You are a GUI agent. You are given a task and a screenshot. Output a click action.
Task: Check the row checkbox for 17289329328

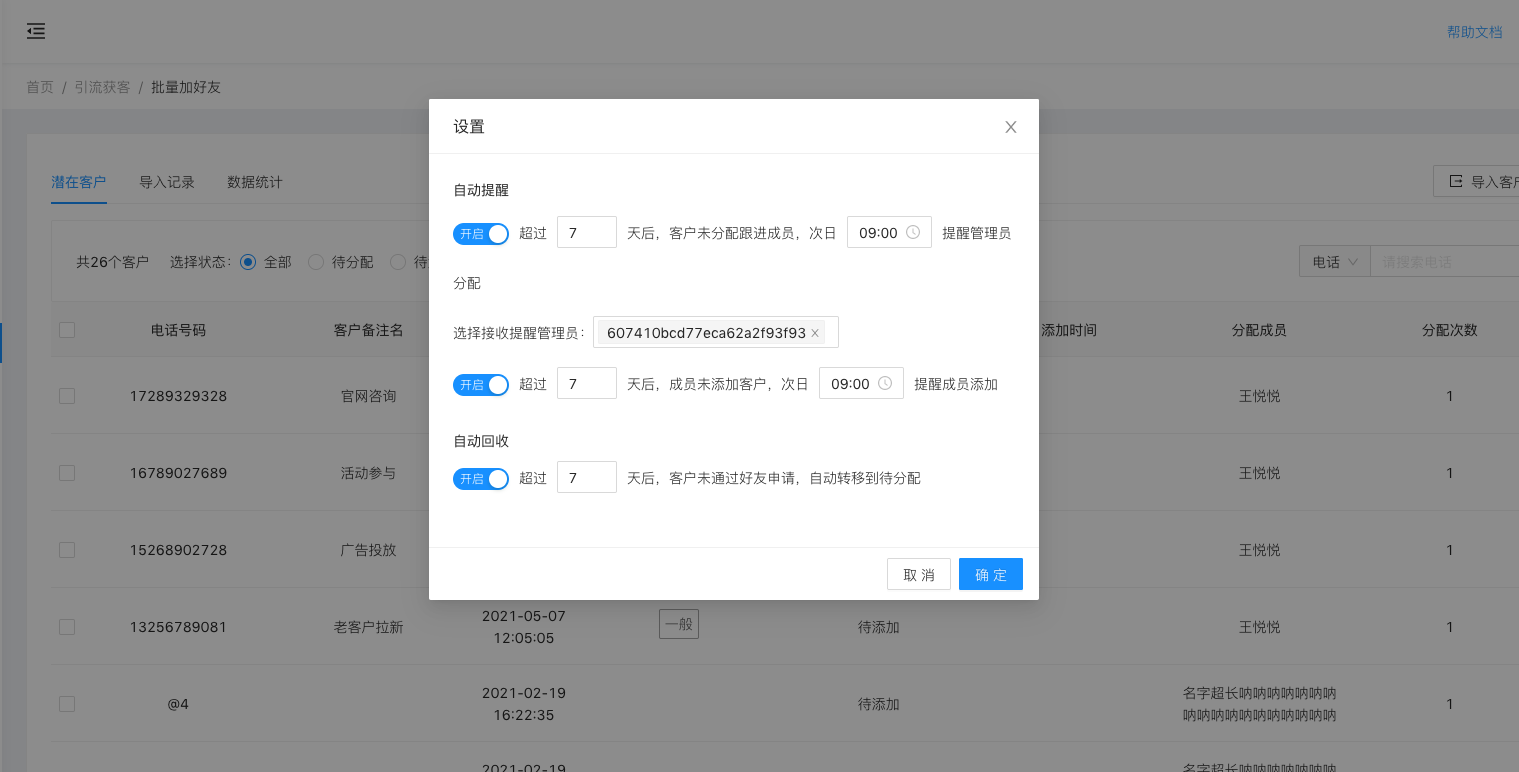click(x=67, y=396)
